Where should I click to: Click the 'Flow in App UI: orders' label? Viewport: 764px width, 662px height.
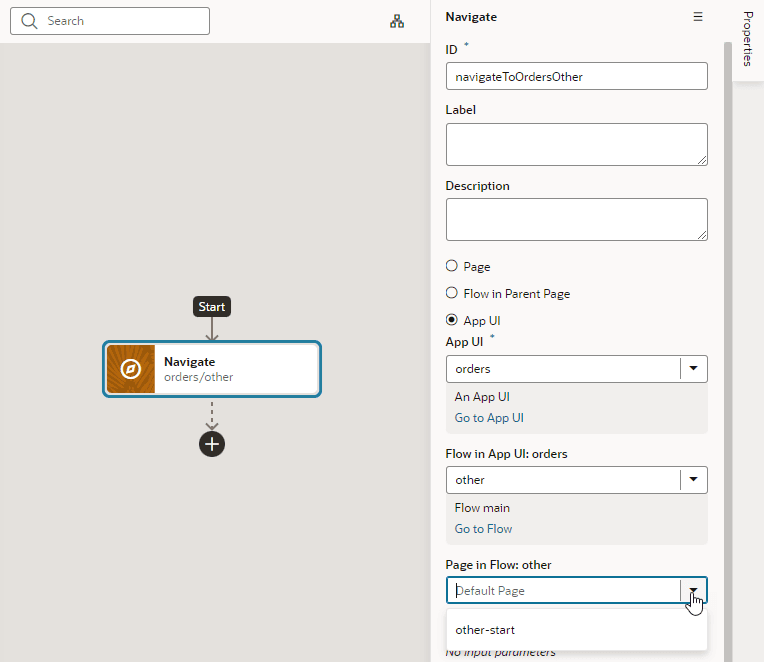click(x=506, y=454)
